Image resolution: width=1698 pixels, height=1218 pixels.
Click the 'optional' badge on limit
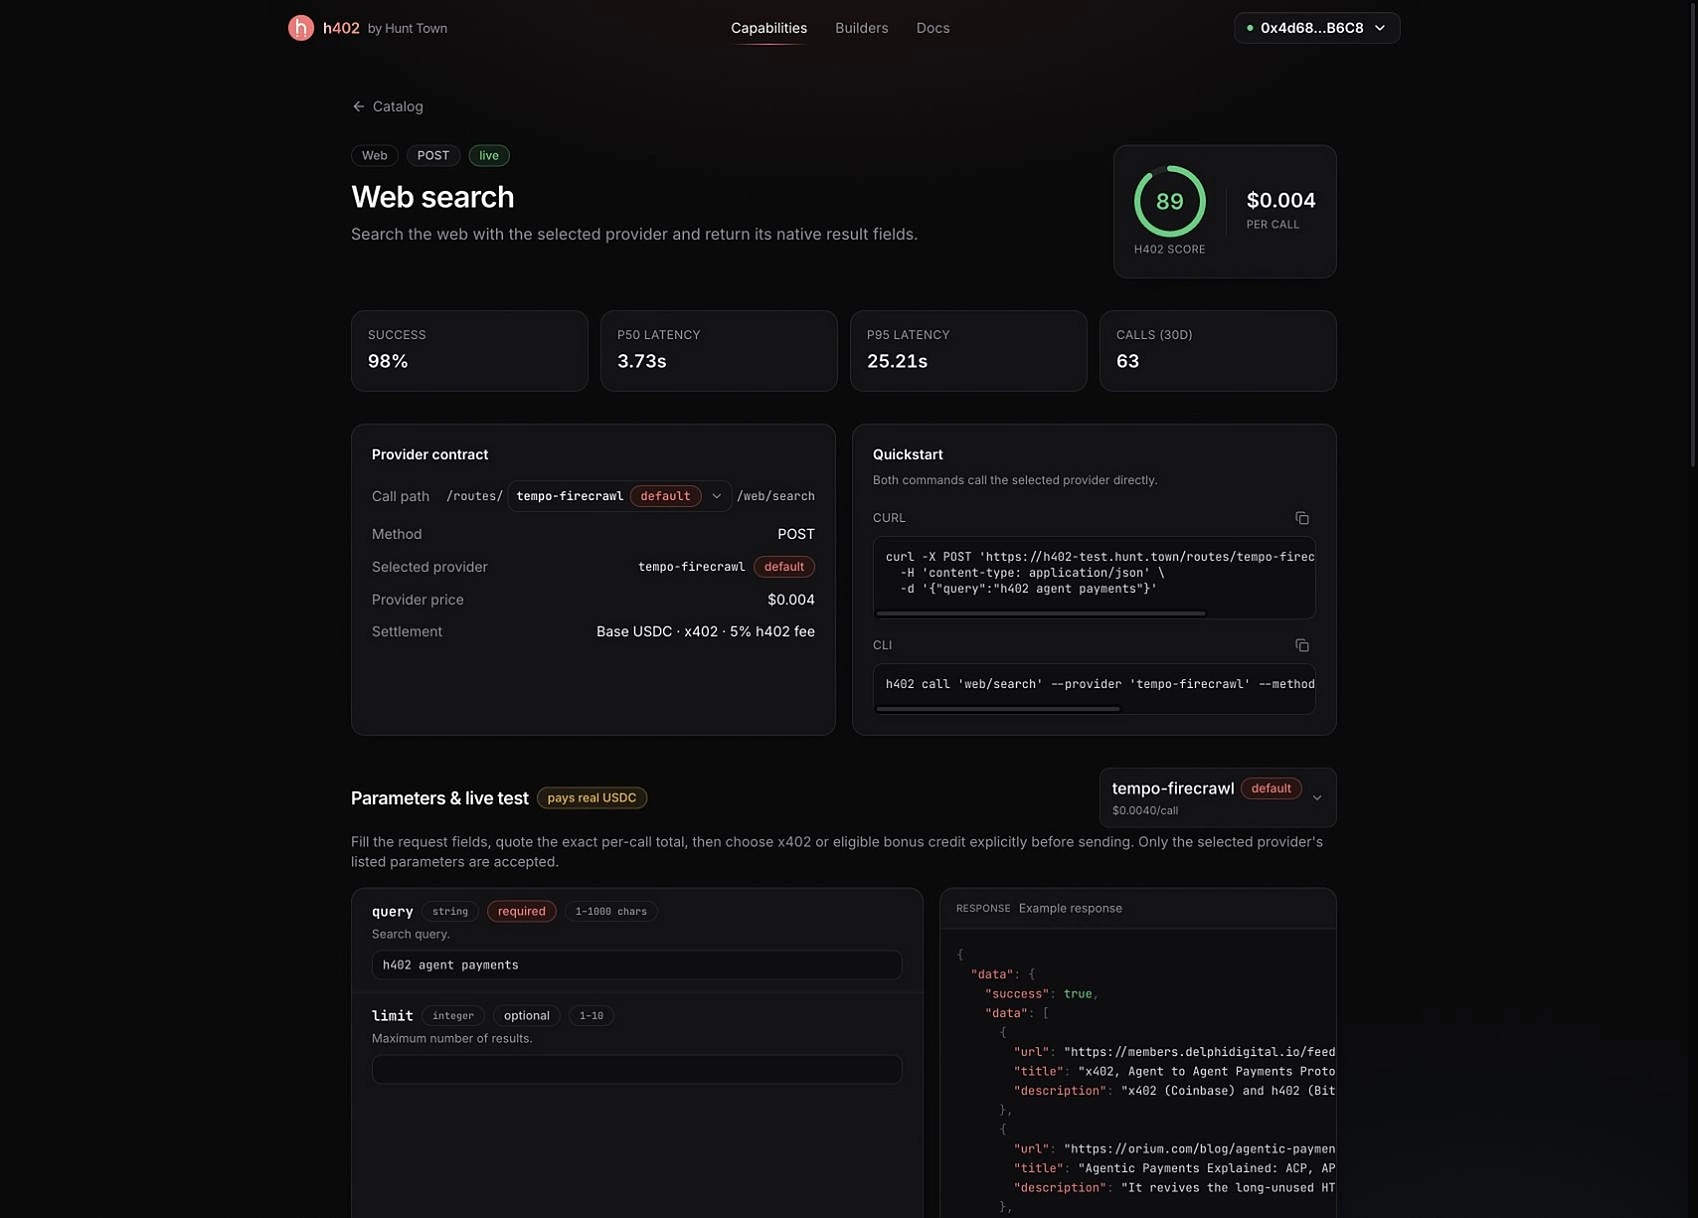(526, 1016)
